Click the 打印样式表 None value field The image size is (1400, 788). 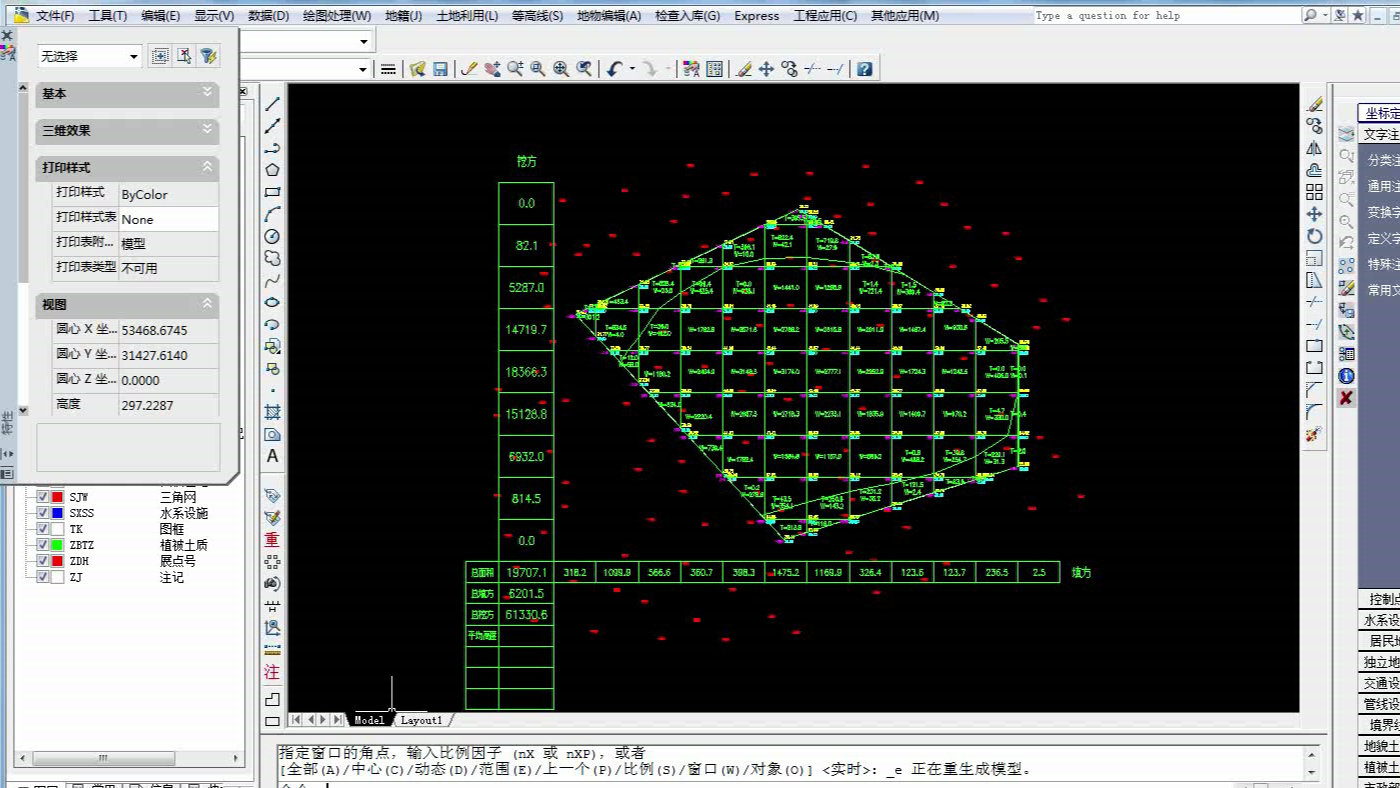click(169, 219)
